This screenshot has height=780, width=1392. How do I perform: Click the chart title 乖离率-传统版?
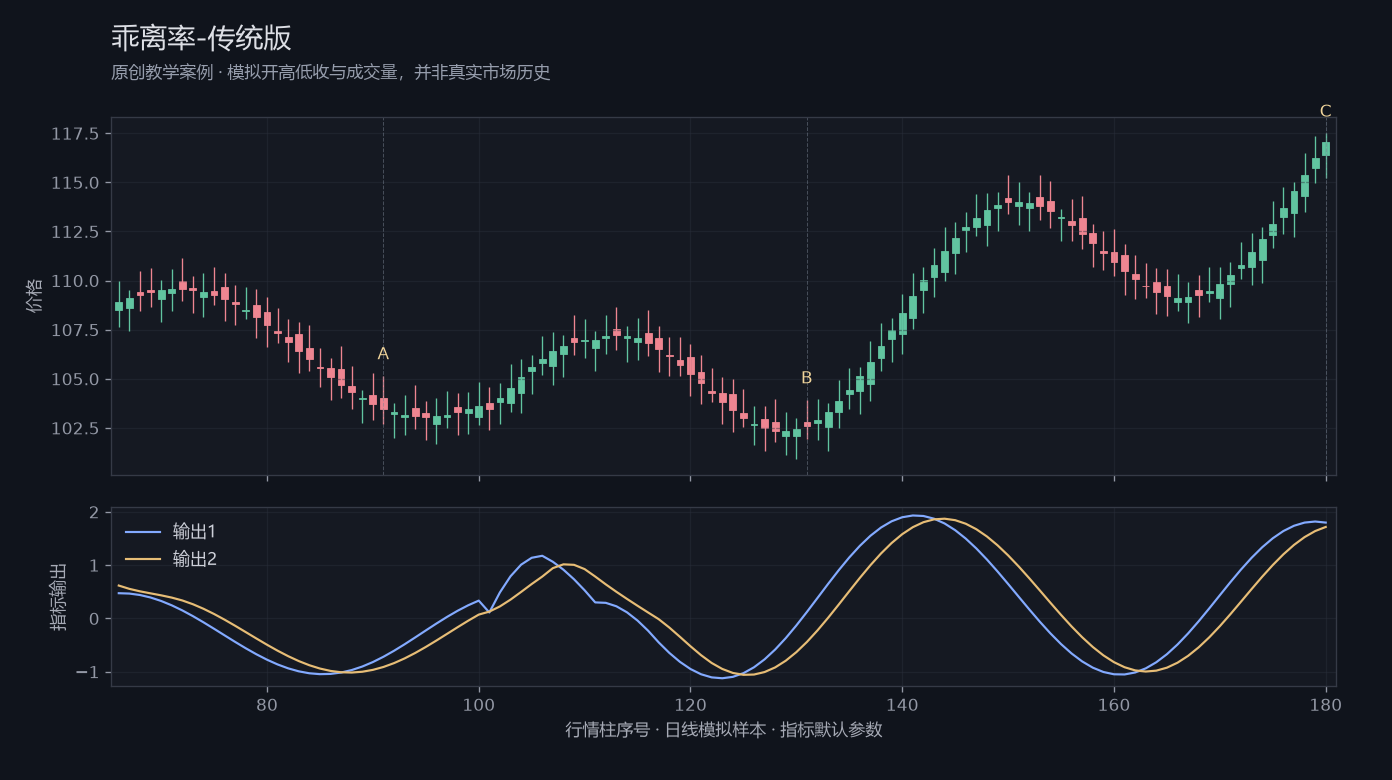pyautogui.click(x=201, y=38)
